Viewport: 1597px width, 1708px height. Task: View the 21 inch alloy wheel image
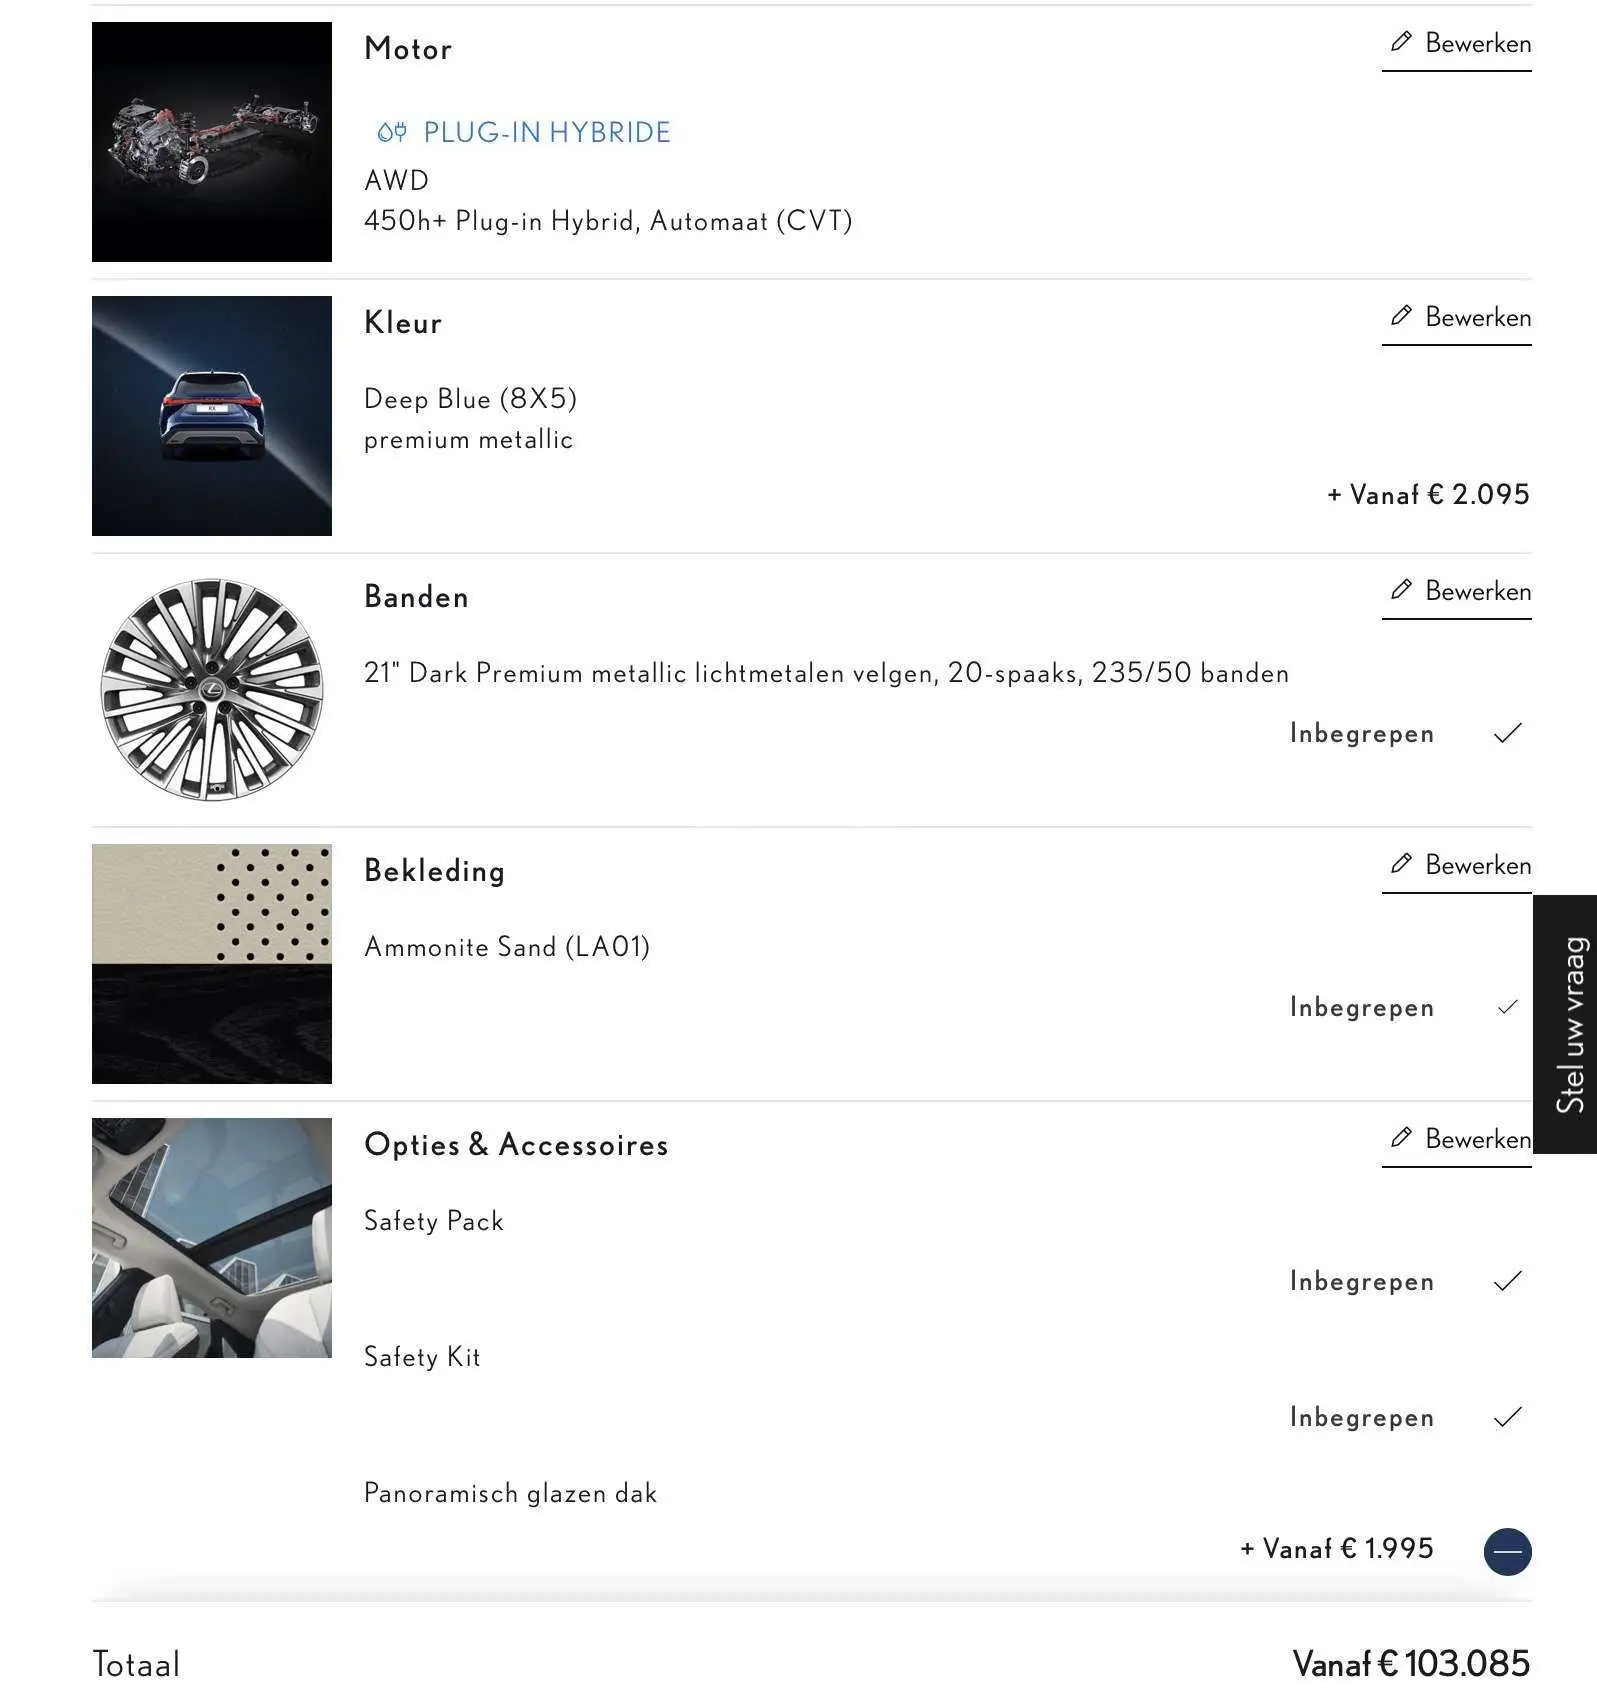click(x=212, y=690)
